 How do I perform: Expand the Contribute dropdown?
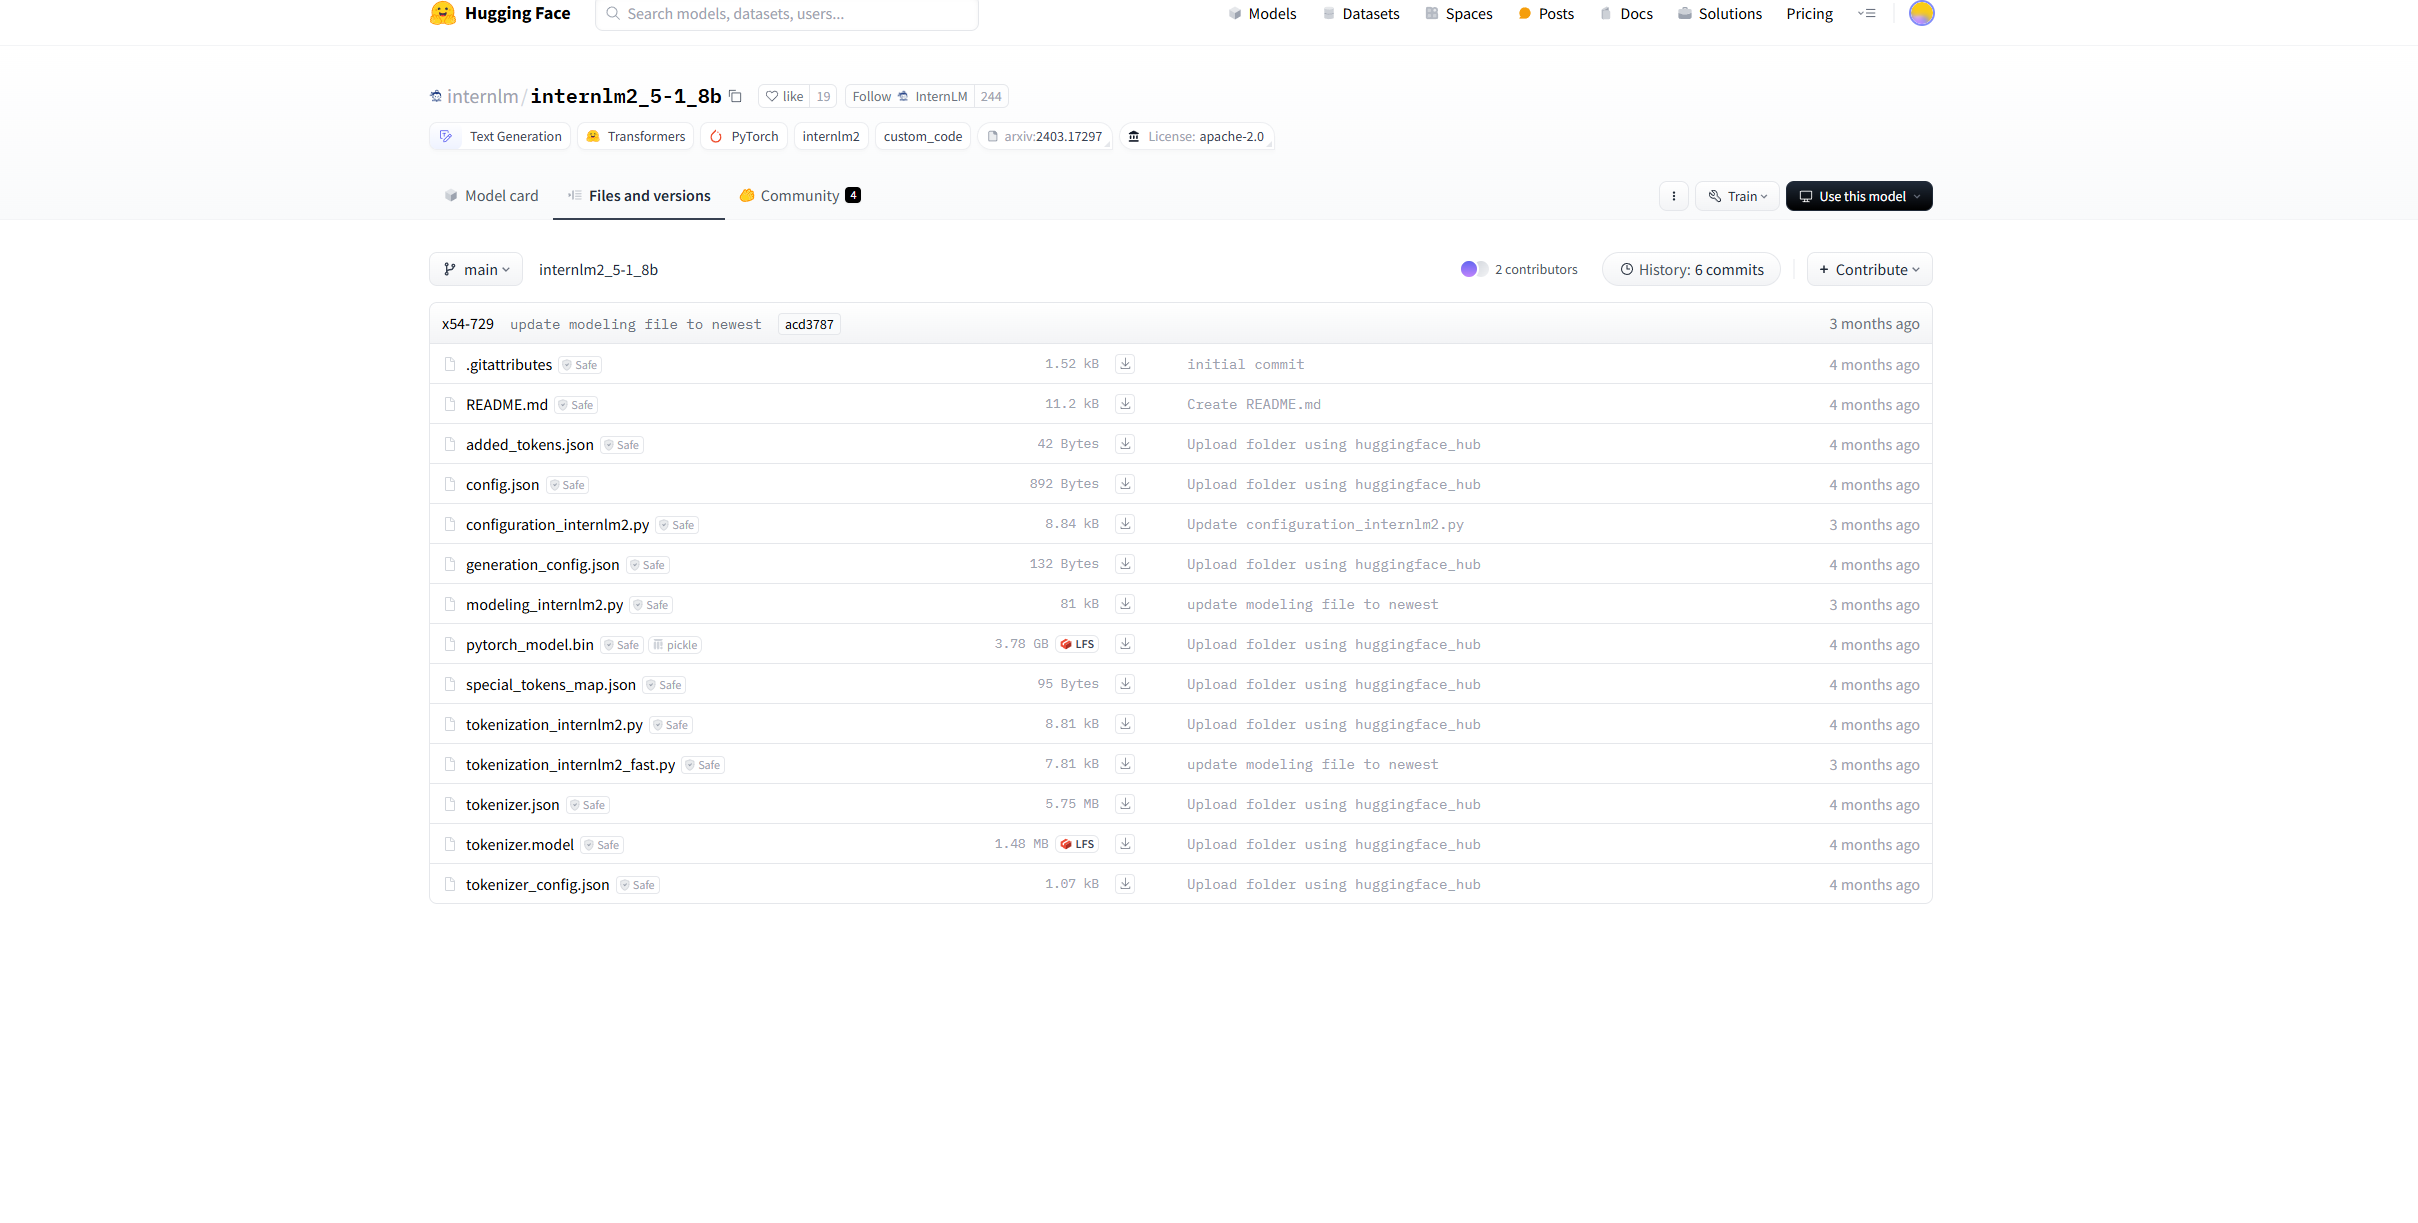pos(1868,269)
